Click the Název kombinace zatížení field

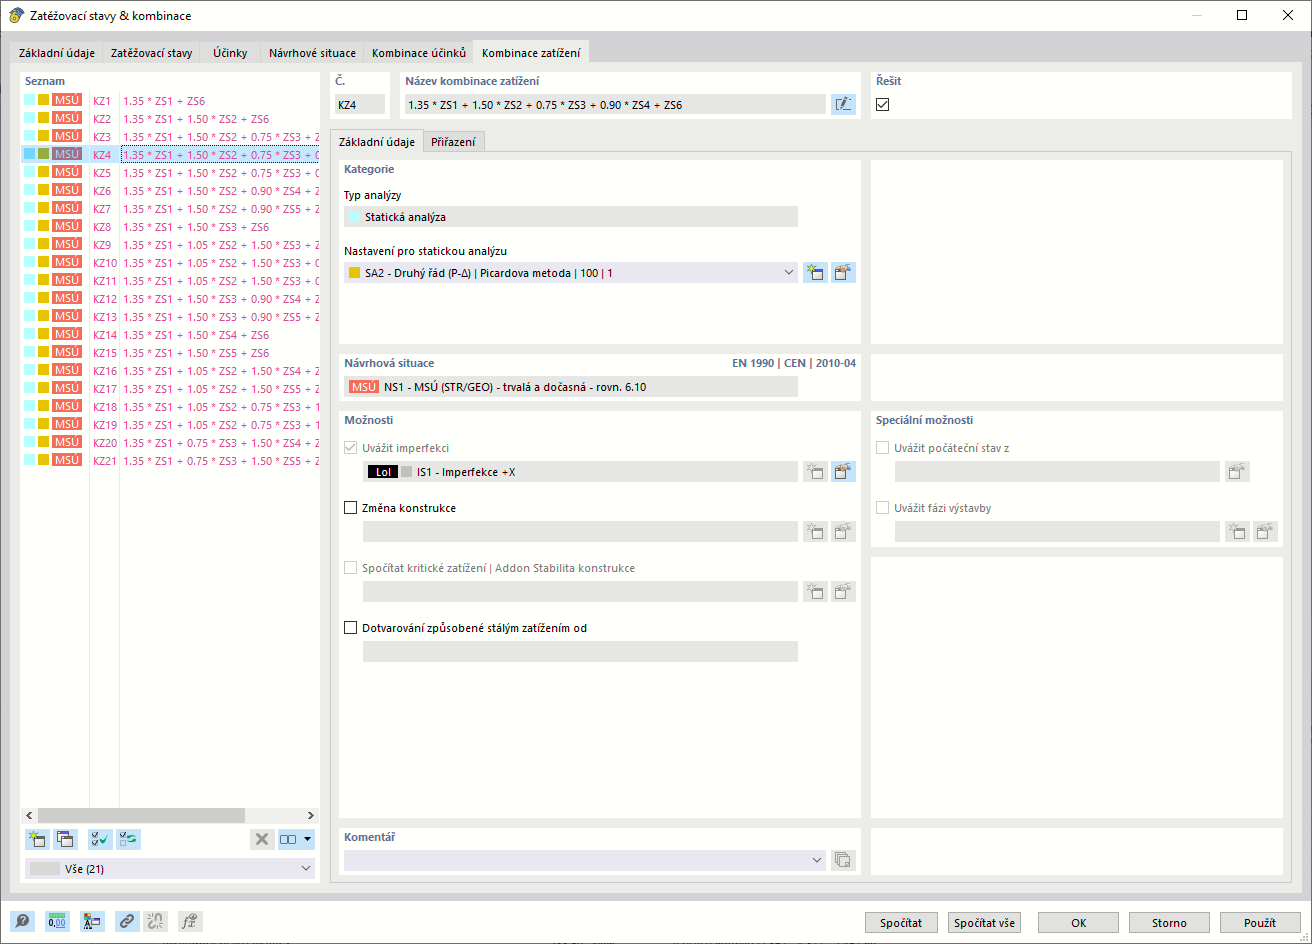point(615,104)
